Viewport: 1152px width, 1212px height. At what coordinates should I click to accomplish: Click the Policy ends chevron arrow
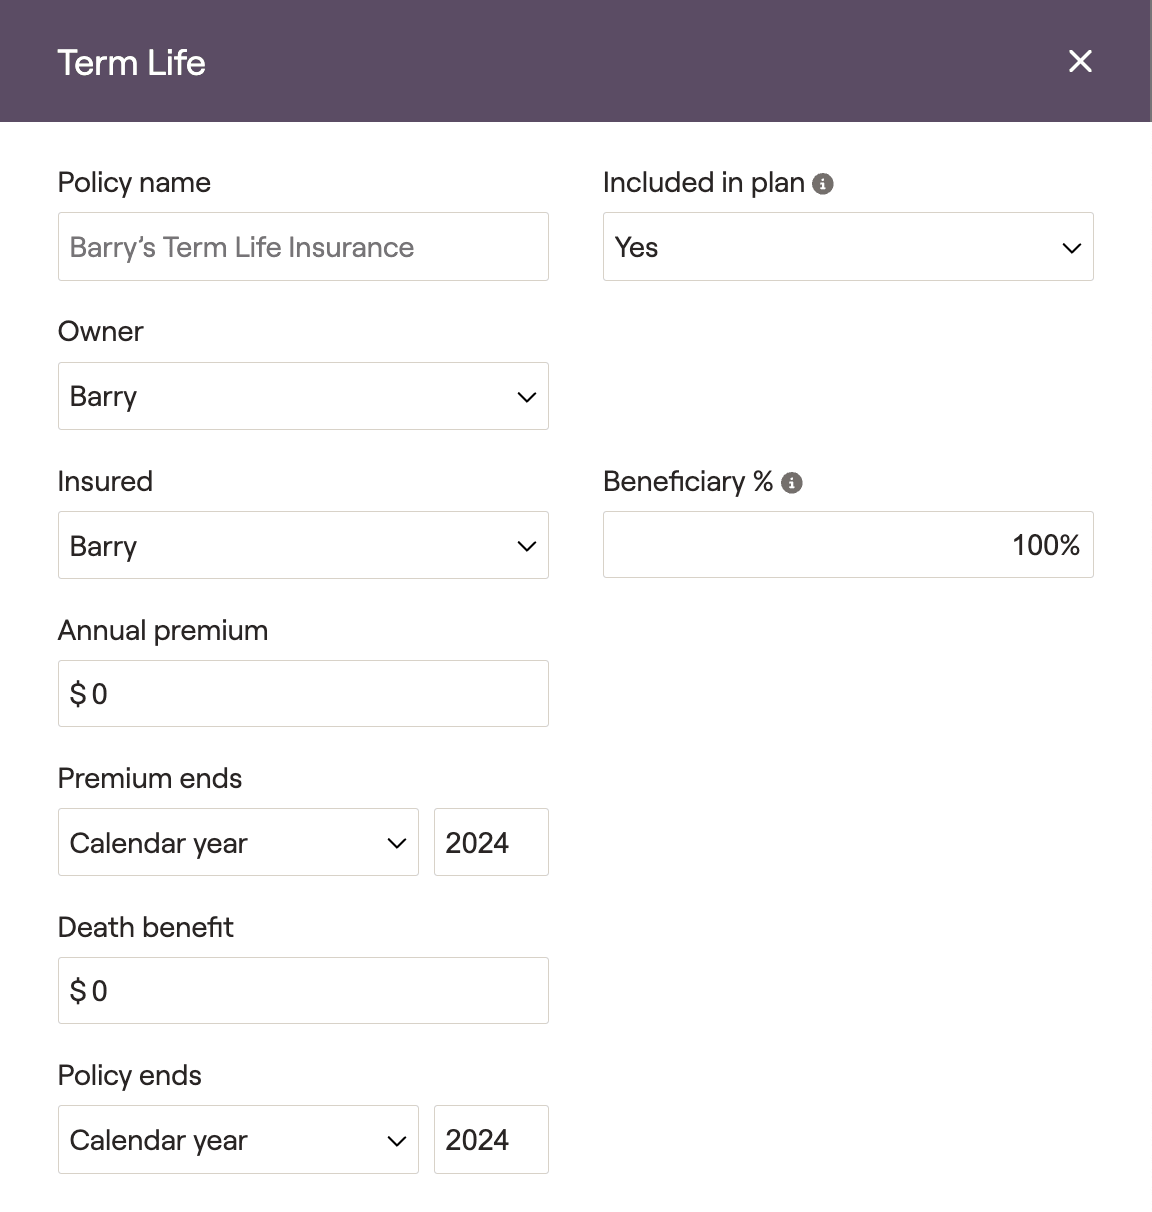tap(397, 1141)
